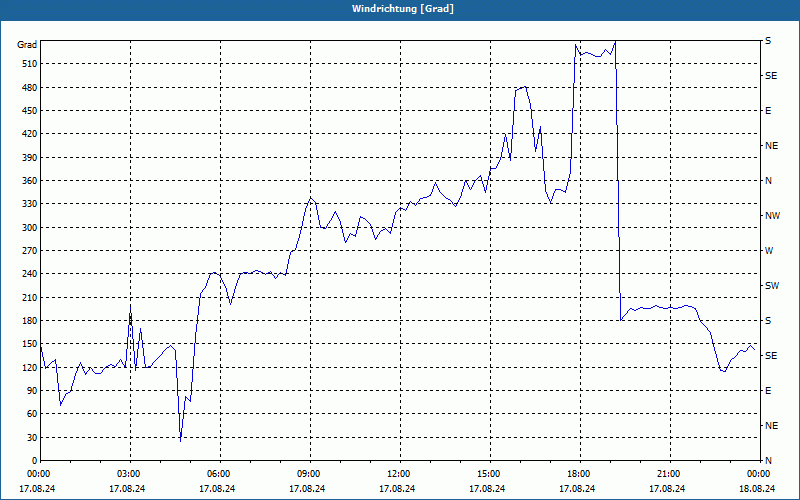Click the 09:00 time label

tap(310, 474)
